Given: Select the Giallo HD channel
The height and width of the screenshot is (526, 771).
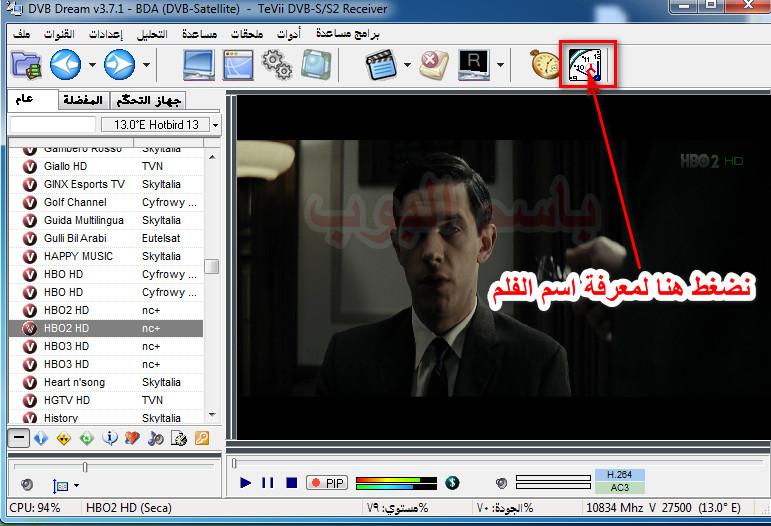Looking at the screenshot, I should (106, 166).
